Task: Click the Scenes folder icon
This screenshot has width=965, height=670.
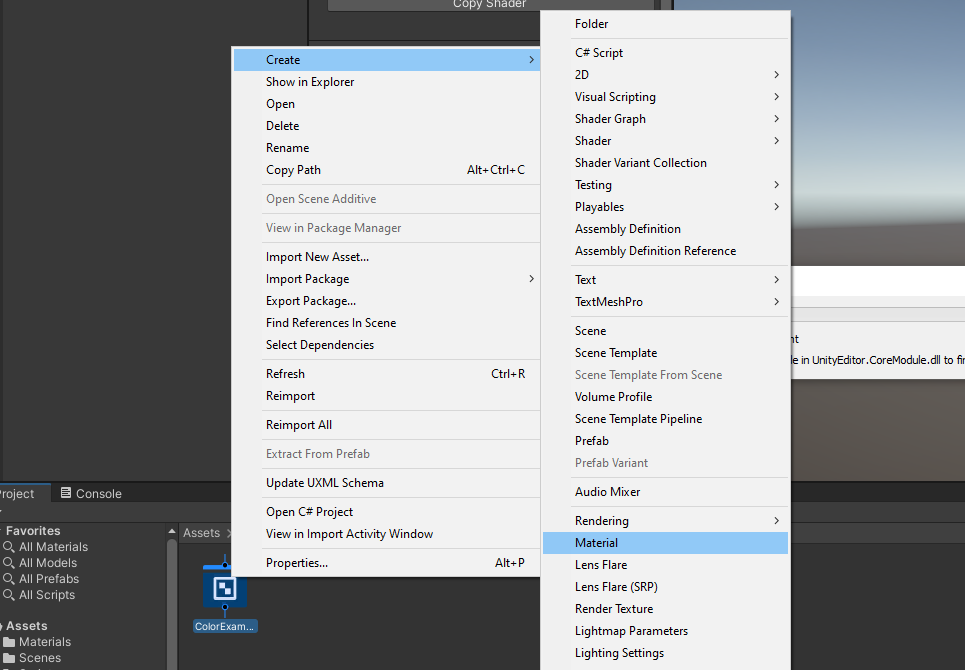Action: coord(9,658)
